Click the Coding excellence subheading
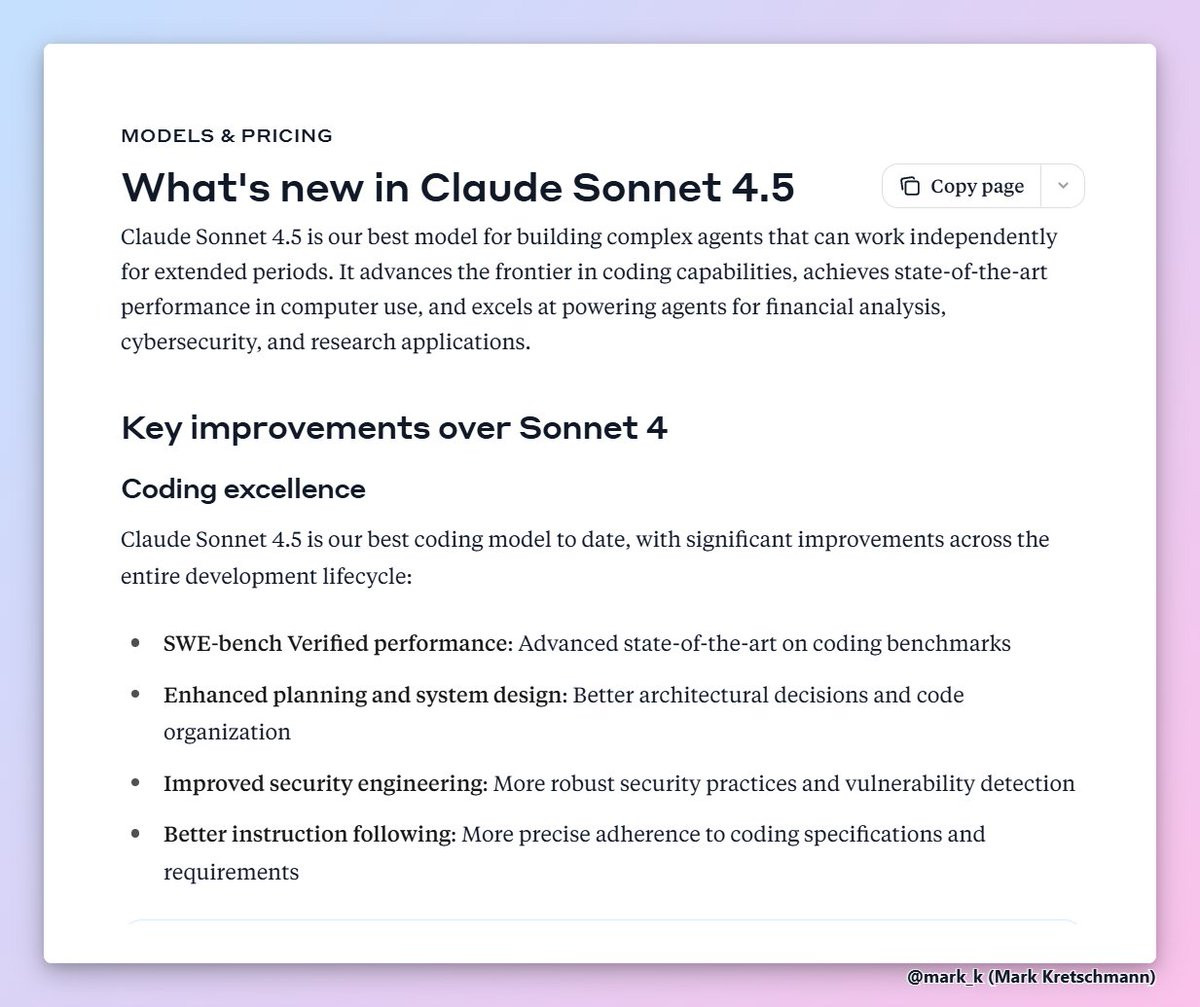1200x1007 pixels. tap(243, 489)
